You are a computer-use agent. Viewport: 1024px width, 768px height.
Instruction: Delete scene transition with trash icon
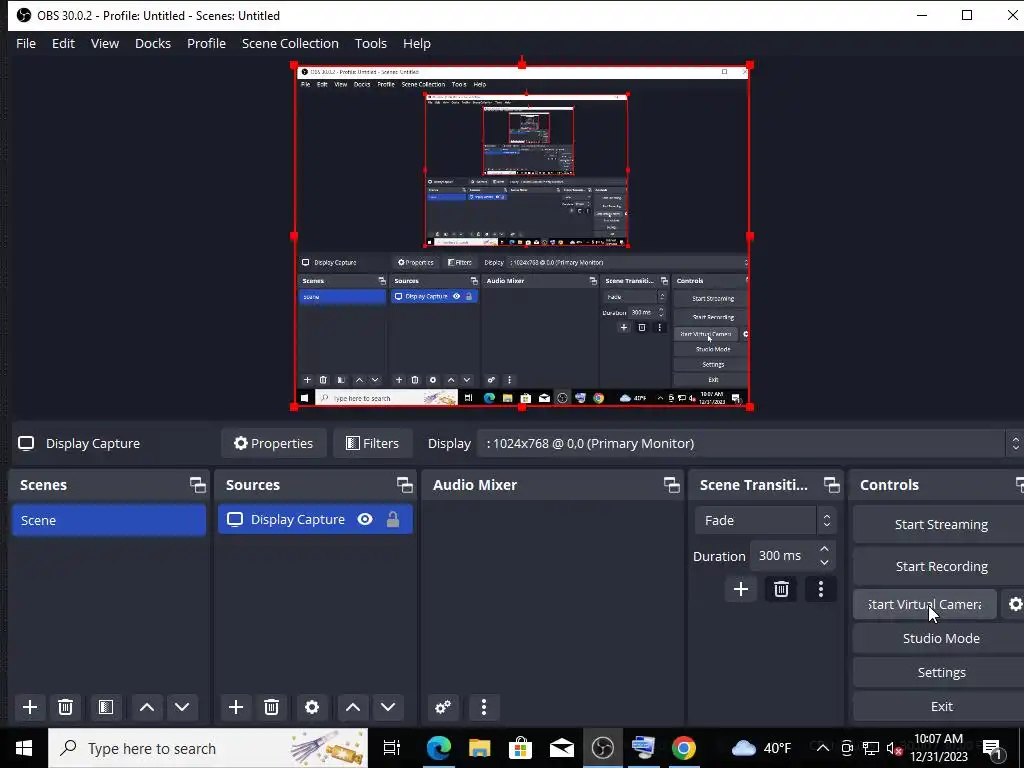coord(781,589)
